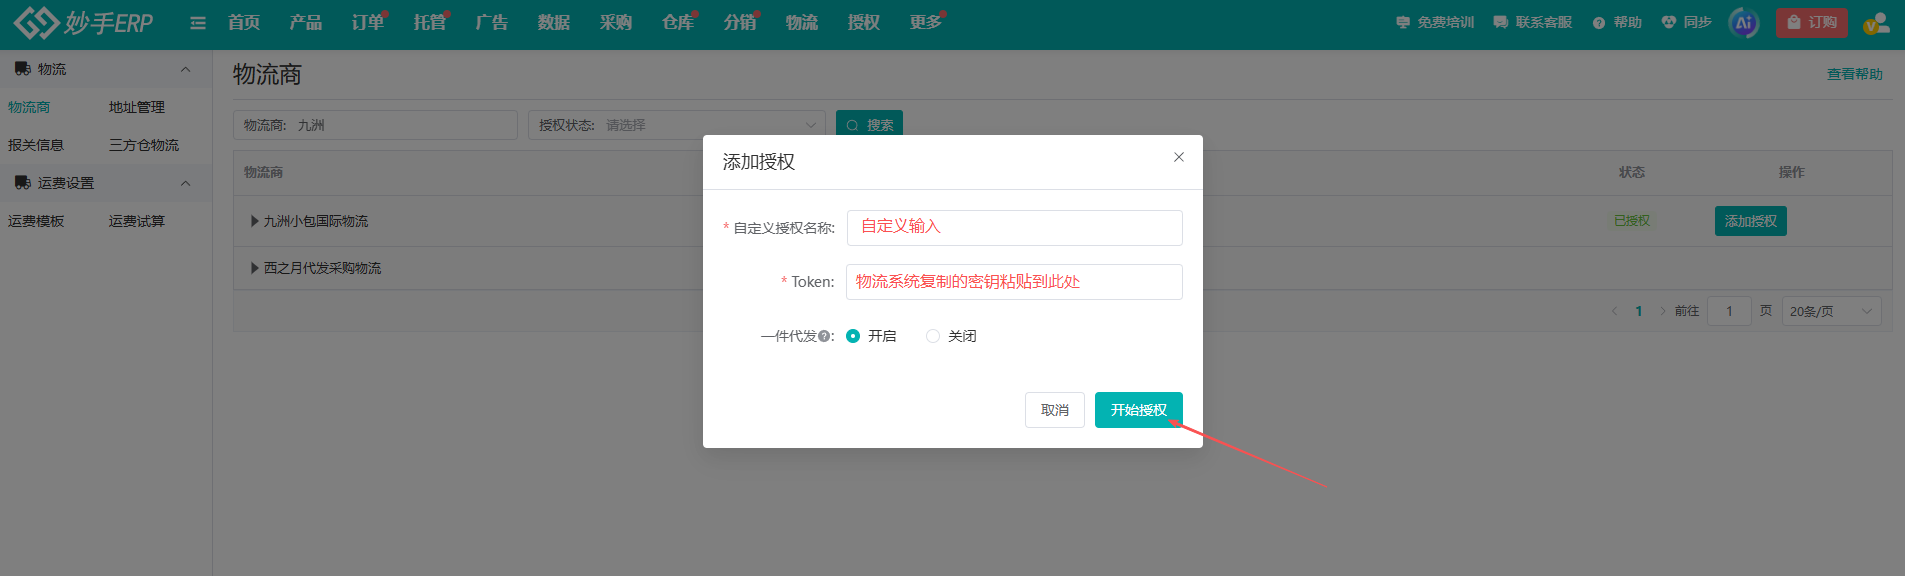Click the 已授权 status tag
The height and width of the screenshot is (576, 1905).
point(1632,221)
